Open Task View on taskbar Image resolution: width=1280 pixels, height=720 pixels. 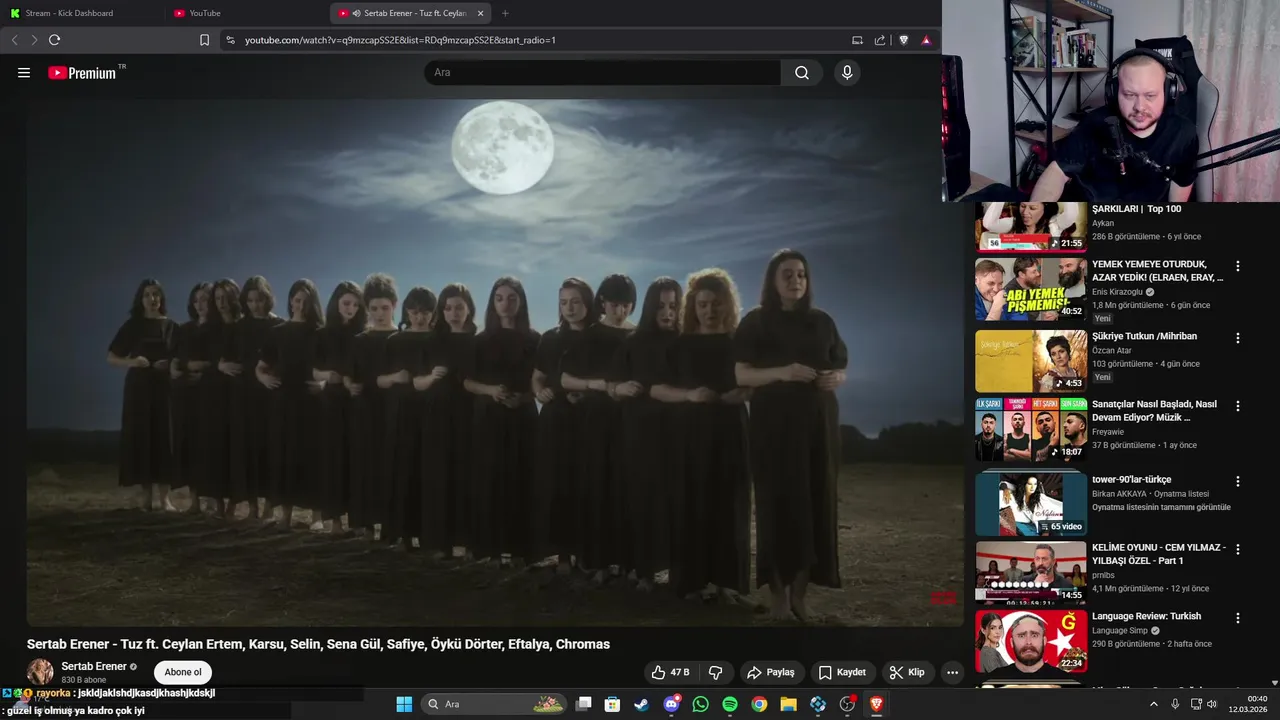point(584,704)
